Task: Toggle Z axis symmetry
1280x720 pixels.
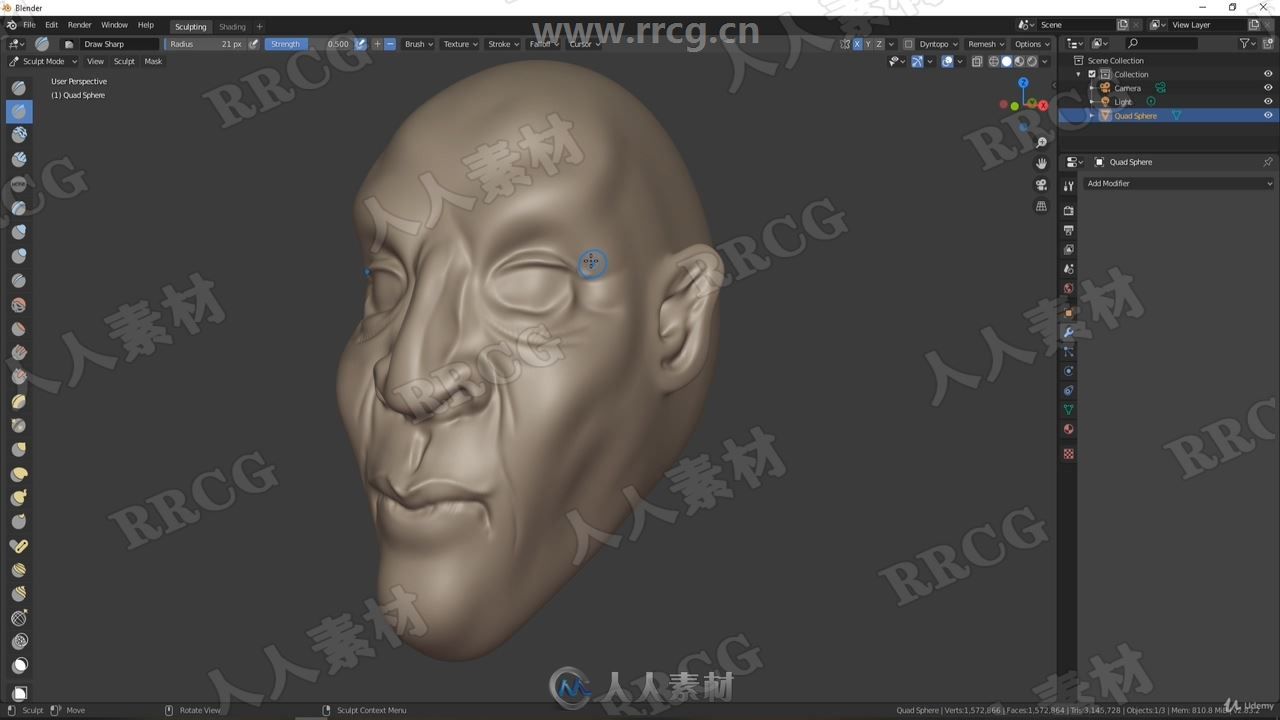Action: point(879,44)
